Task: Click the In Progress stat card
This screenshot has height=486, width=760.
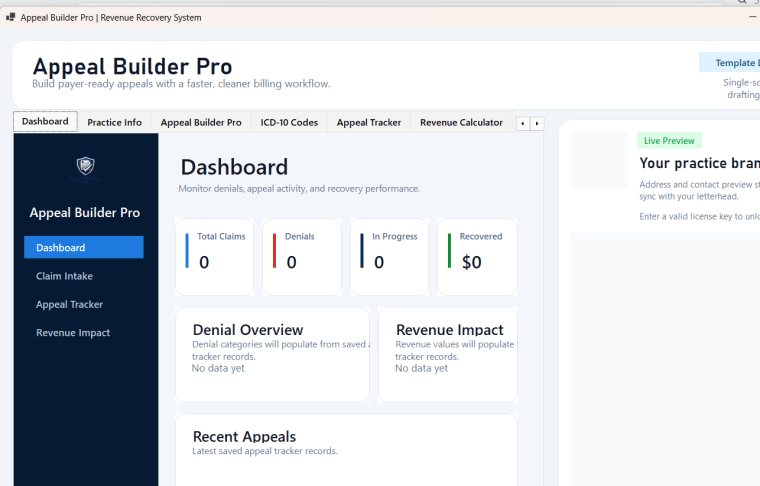Action: [x=389, y=257]
